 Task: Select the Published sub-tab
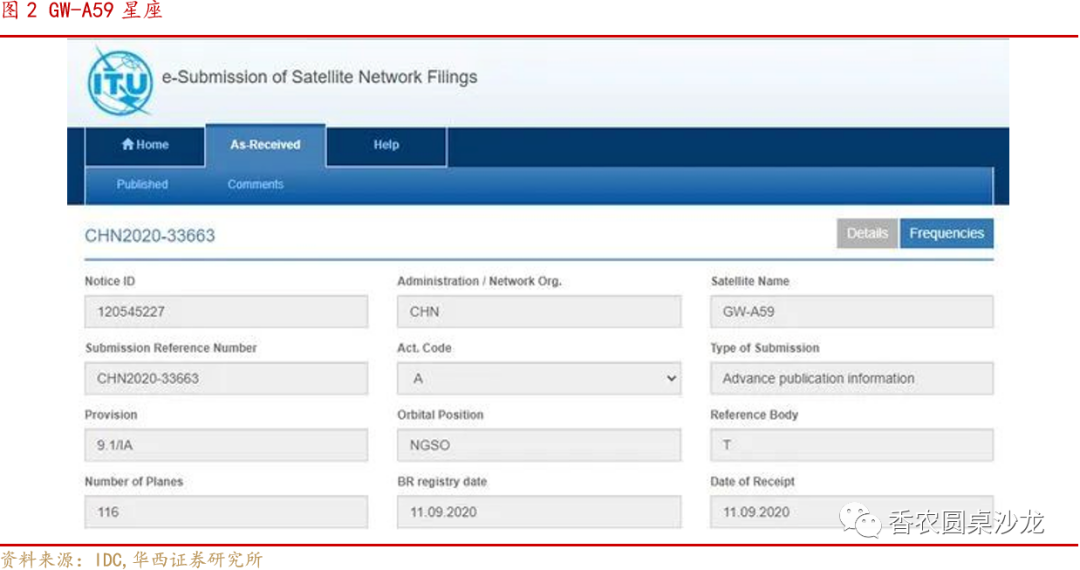142,185
